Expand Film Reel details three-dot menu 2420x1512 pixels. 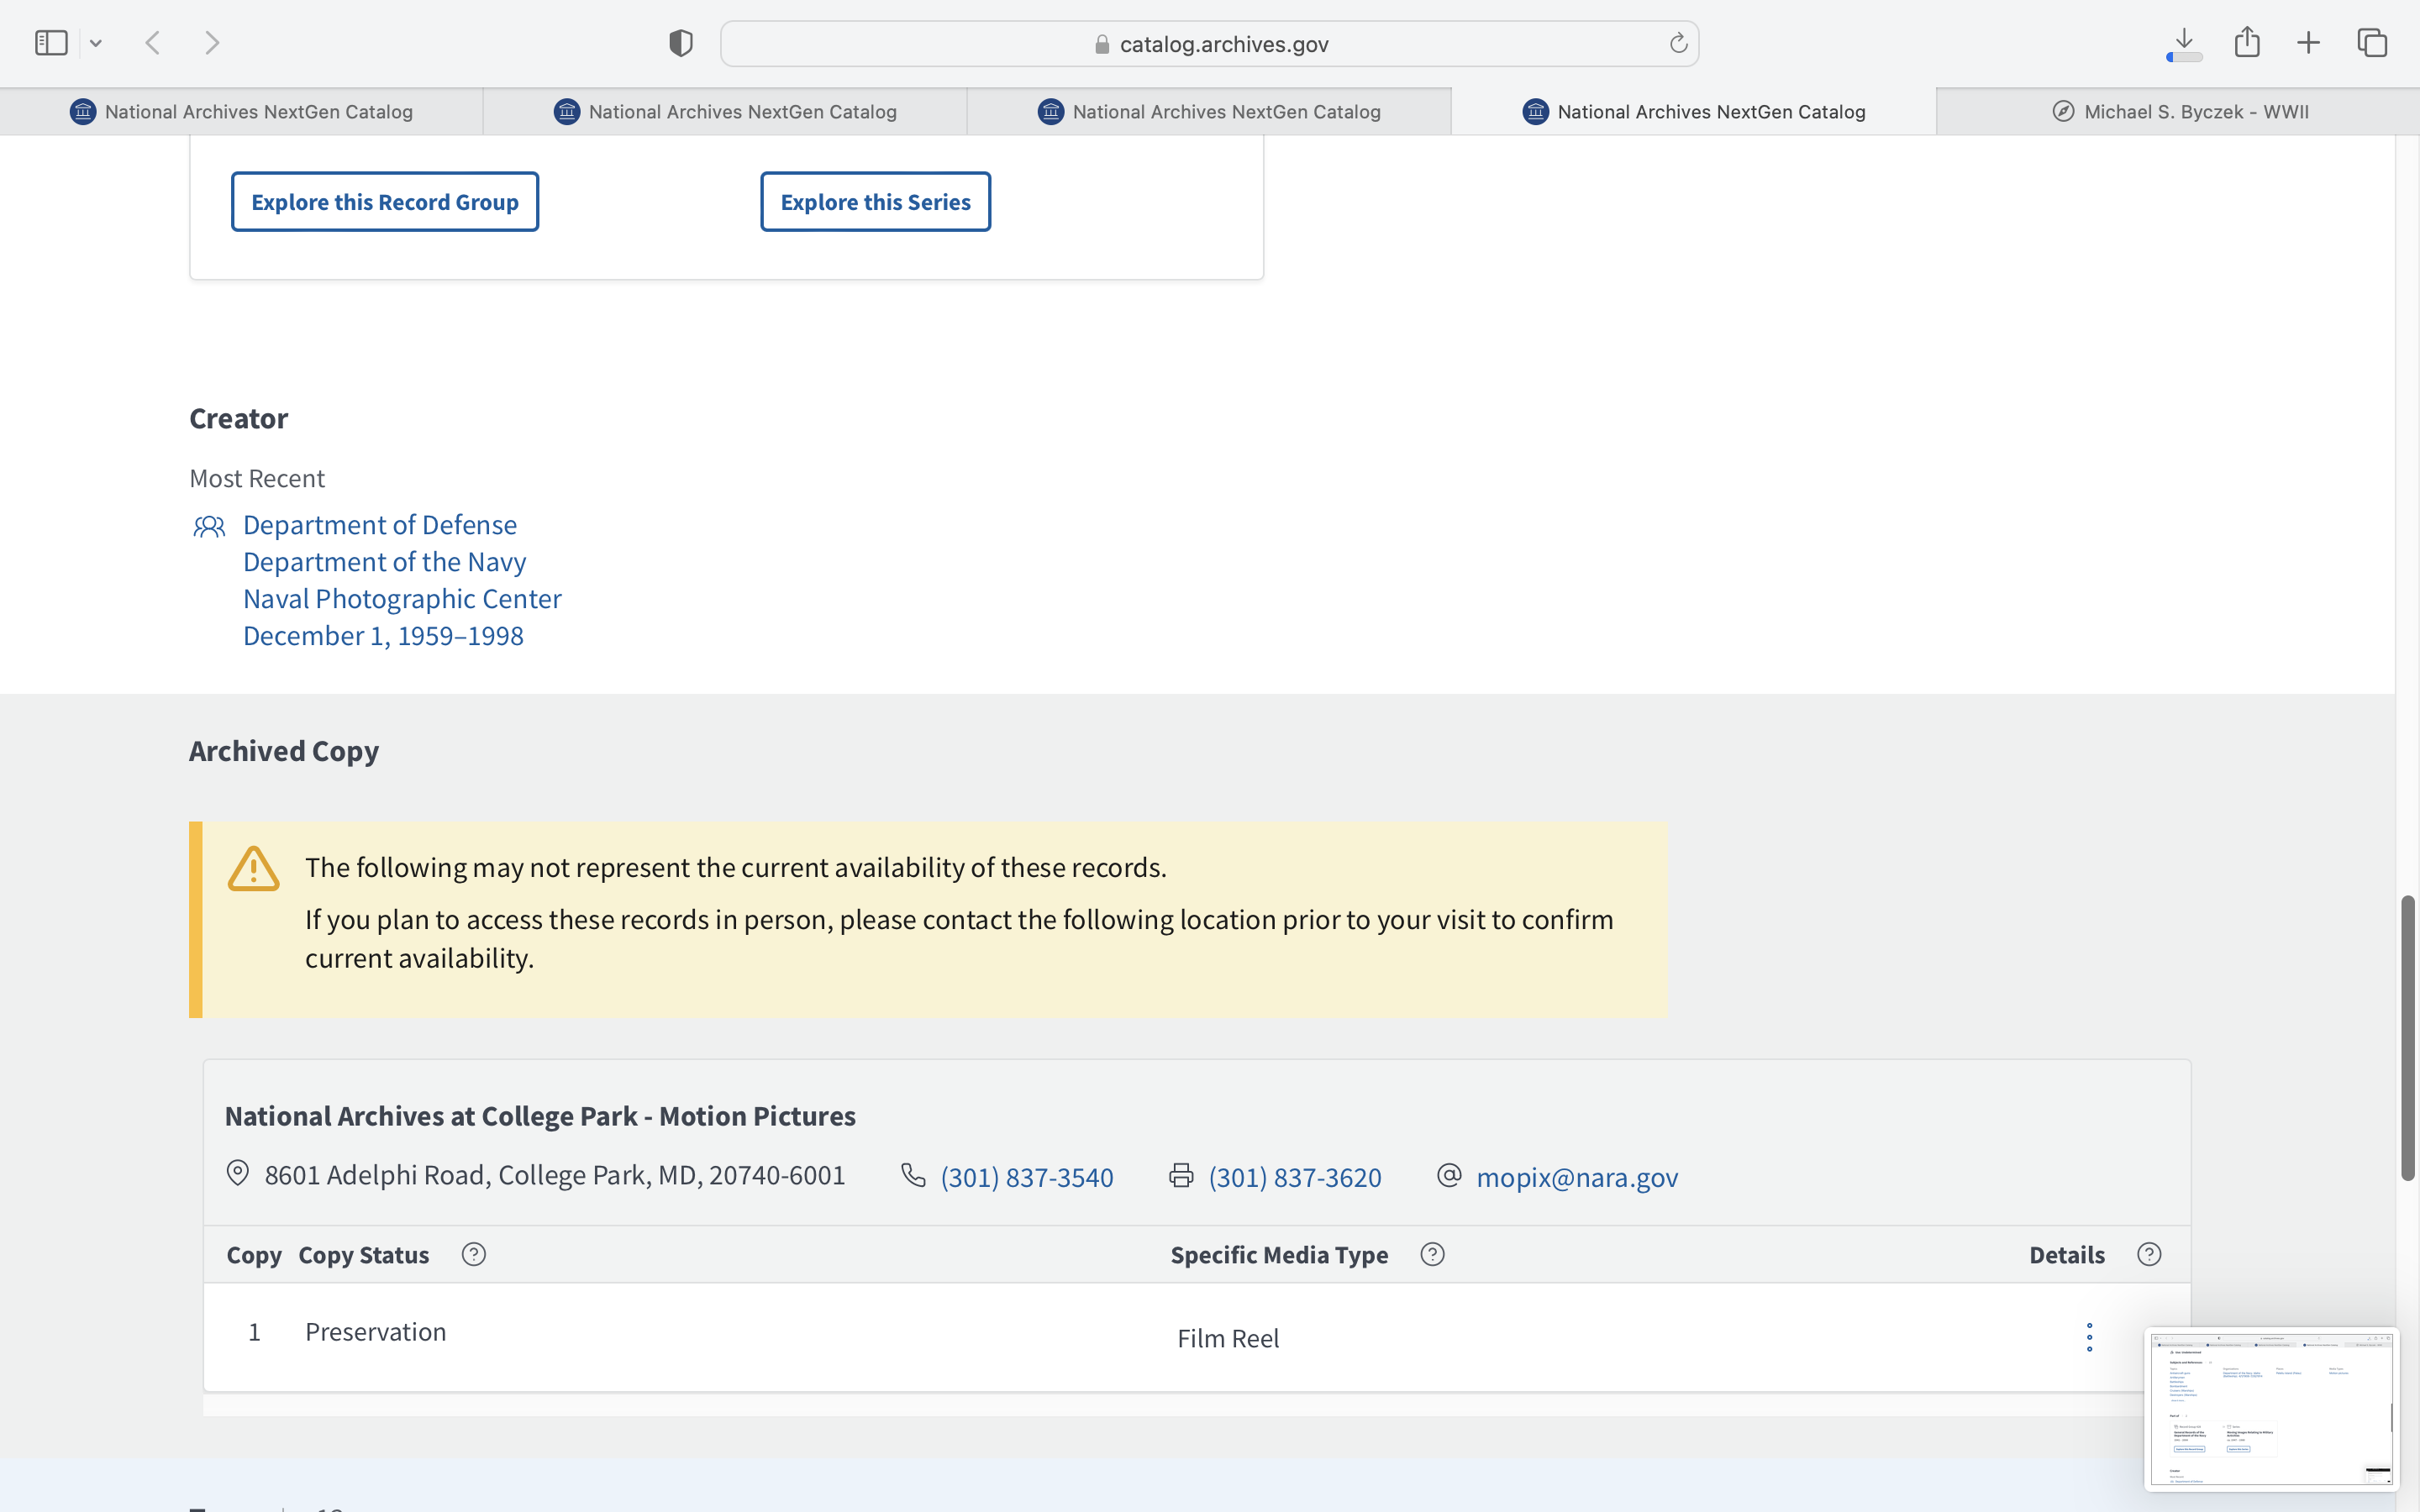pos(2089,1337)
